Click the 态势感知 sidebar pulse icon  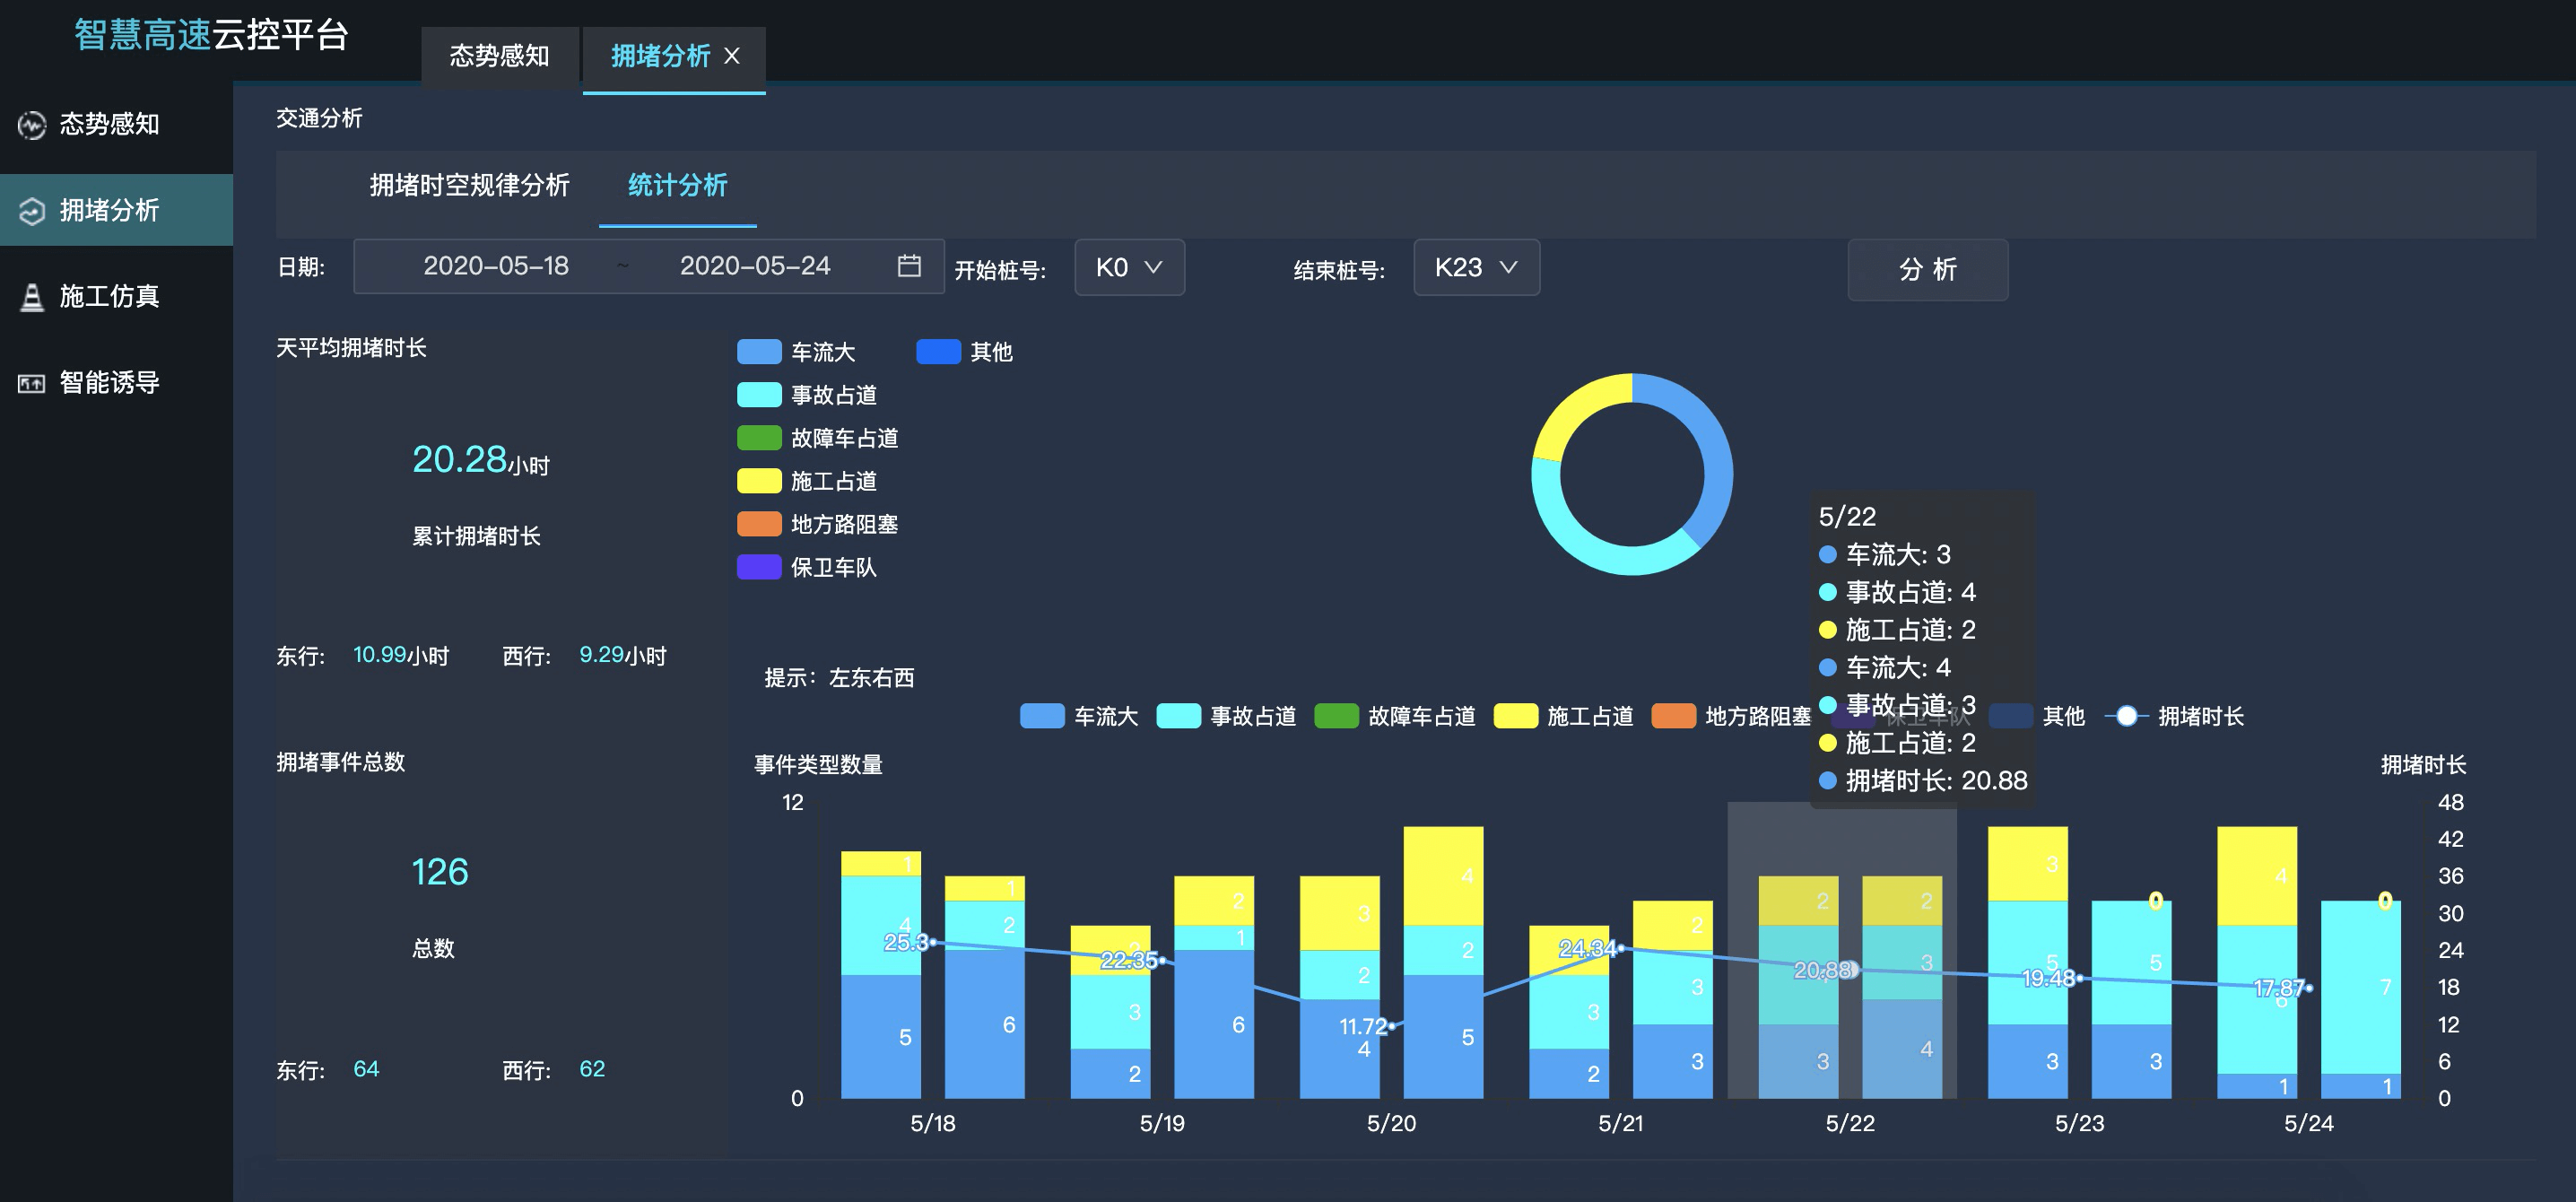[32, 125]
